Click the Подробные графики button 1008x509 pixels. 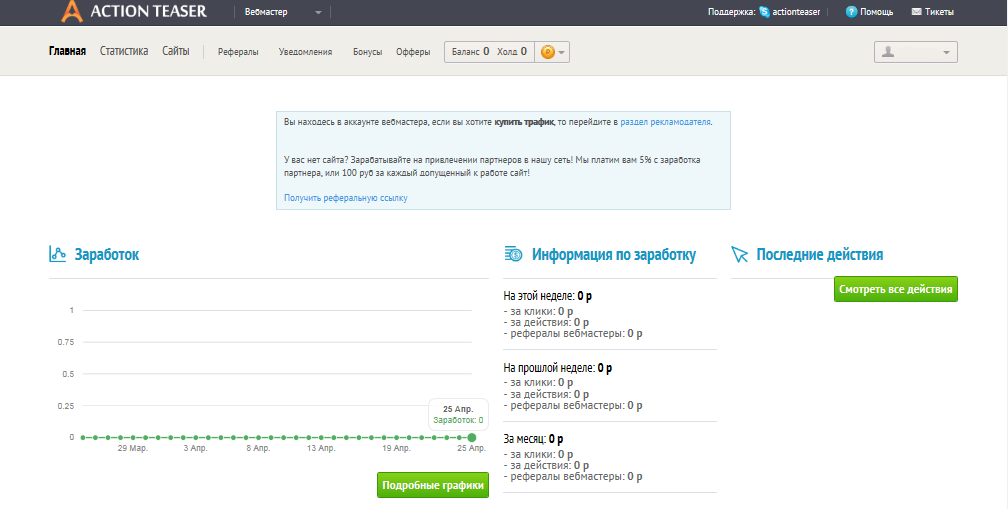tap(433, 485)
